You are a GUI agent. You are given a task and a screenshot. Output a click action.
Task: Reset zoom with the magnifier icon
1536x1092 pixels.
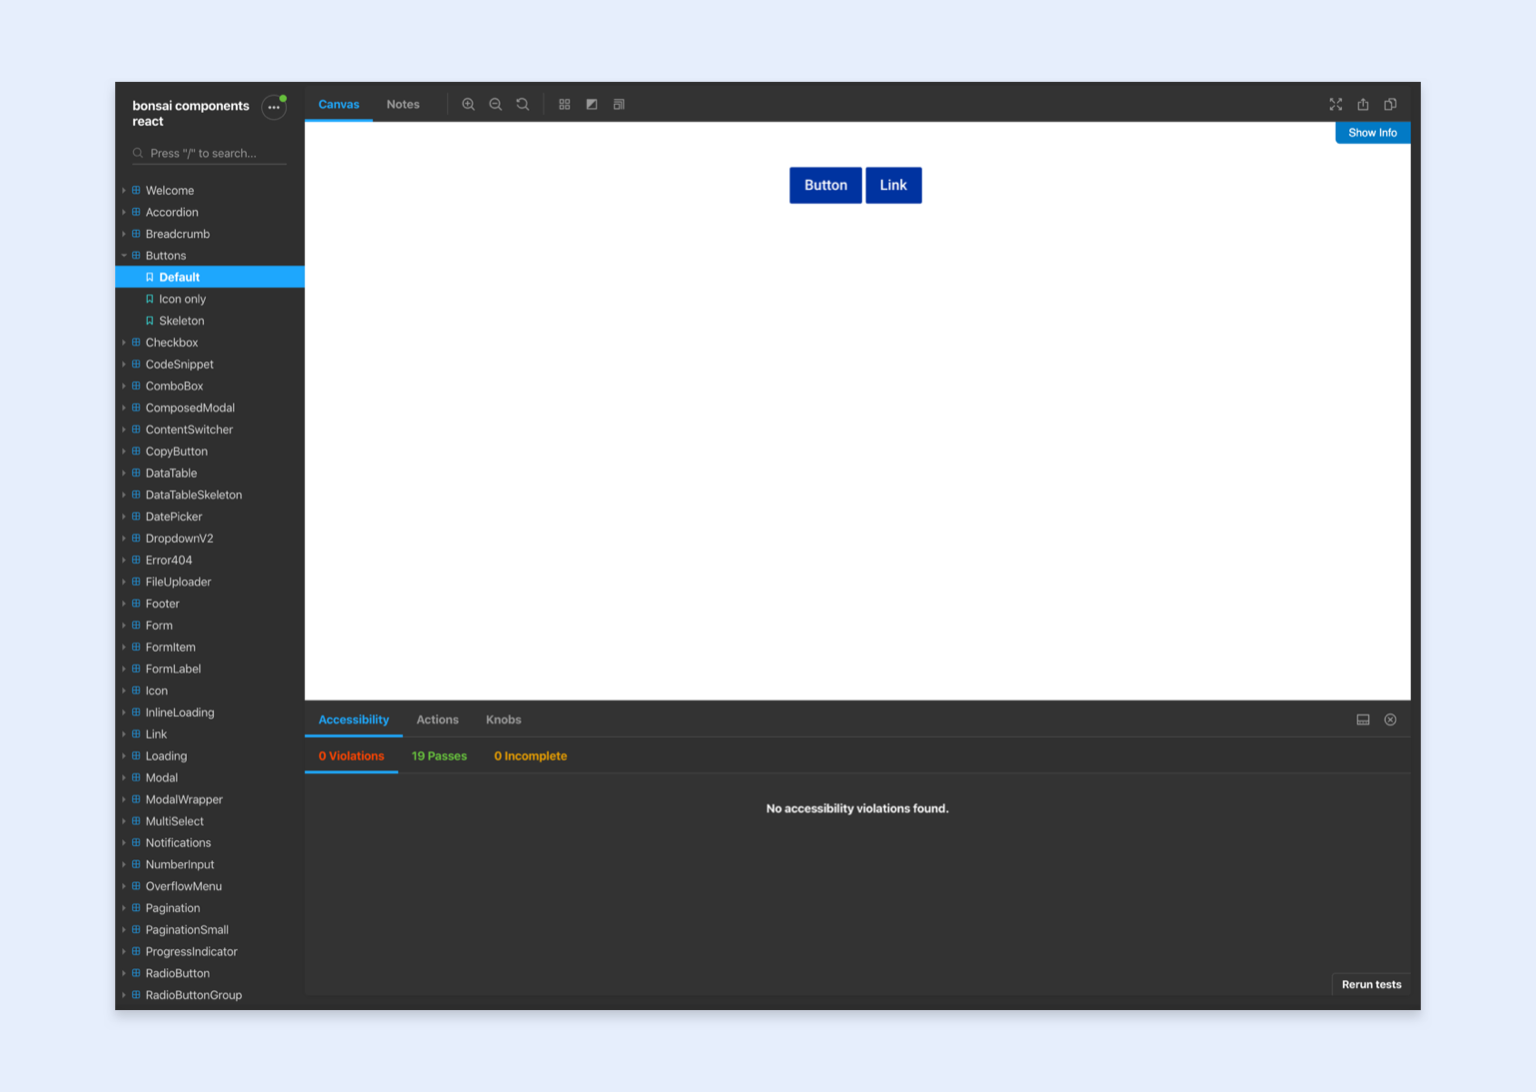[522, 104]
